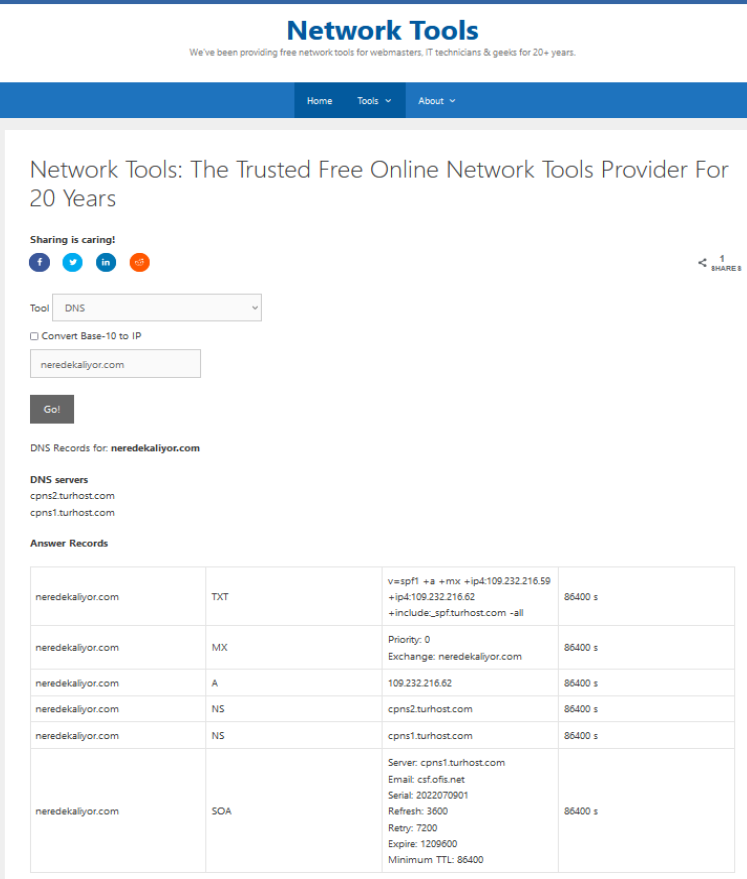Select the SOA Refresh: 3600 line

417,811
